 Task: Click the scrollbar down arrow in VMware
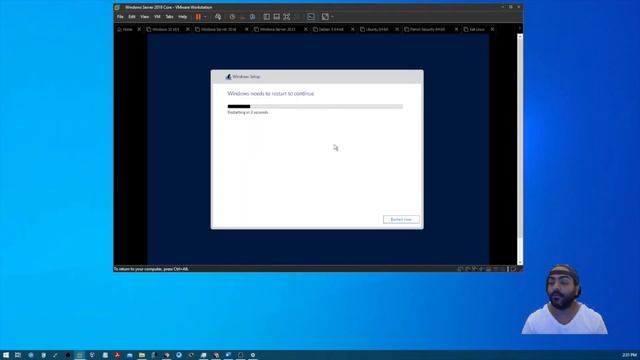pyautogui.click(x=520, y=262)
